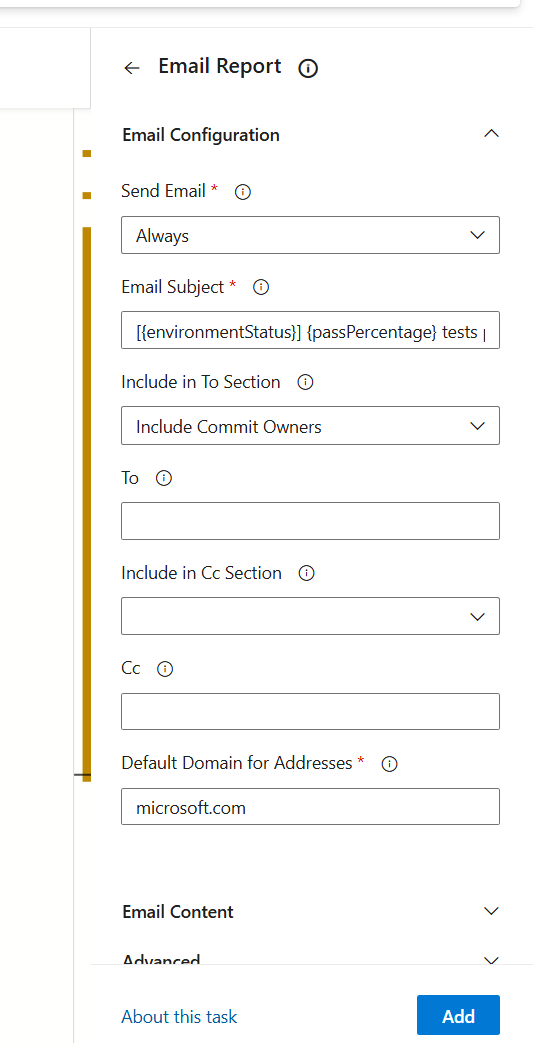
Task: Click the Include in Cc Section label
Action: coord(201,573)
